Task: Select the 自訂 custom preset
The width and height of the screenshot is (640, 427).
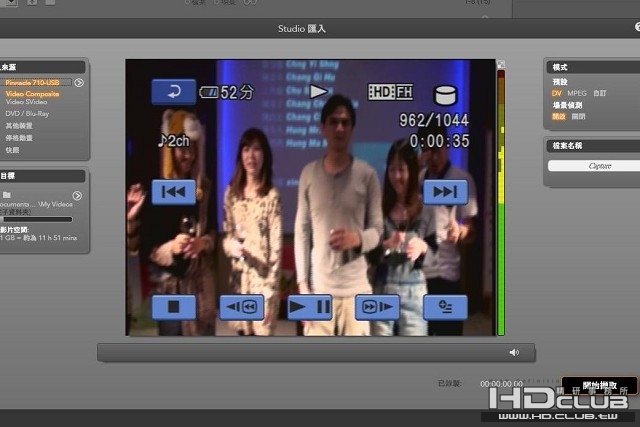Action: 600,93
